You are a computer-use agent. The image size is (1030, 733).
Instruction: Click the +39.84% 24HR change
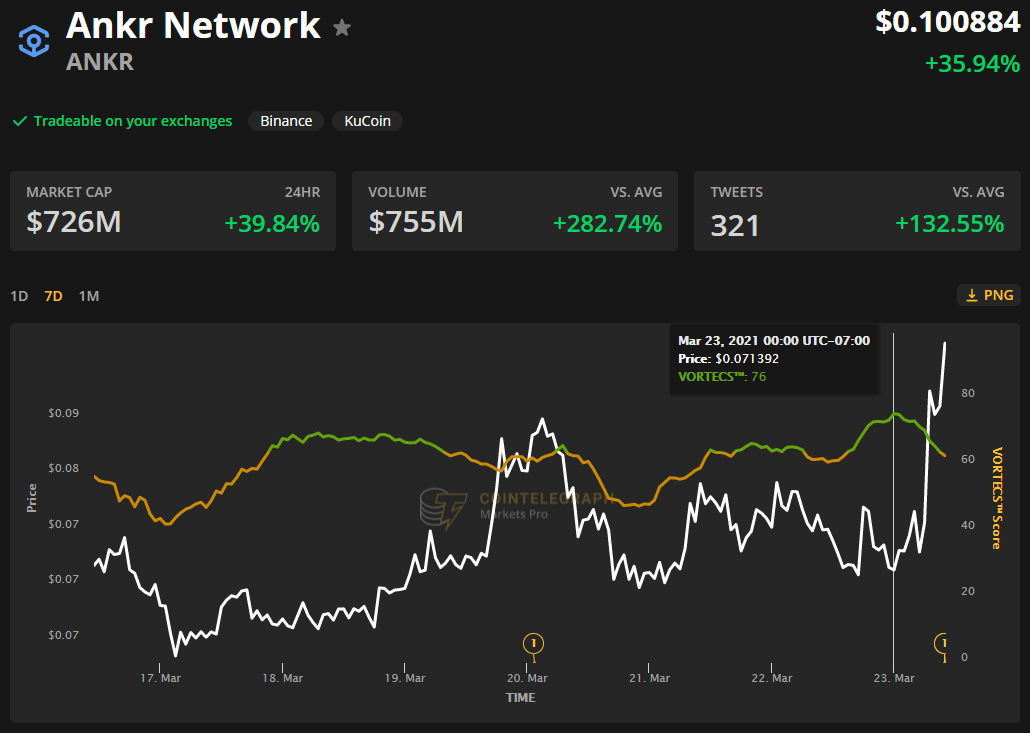coord(272,224)
